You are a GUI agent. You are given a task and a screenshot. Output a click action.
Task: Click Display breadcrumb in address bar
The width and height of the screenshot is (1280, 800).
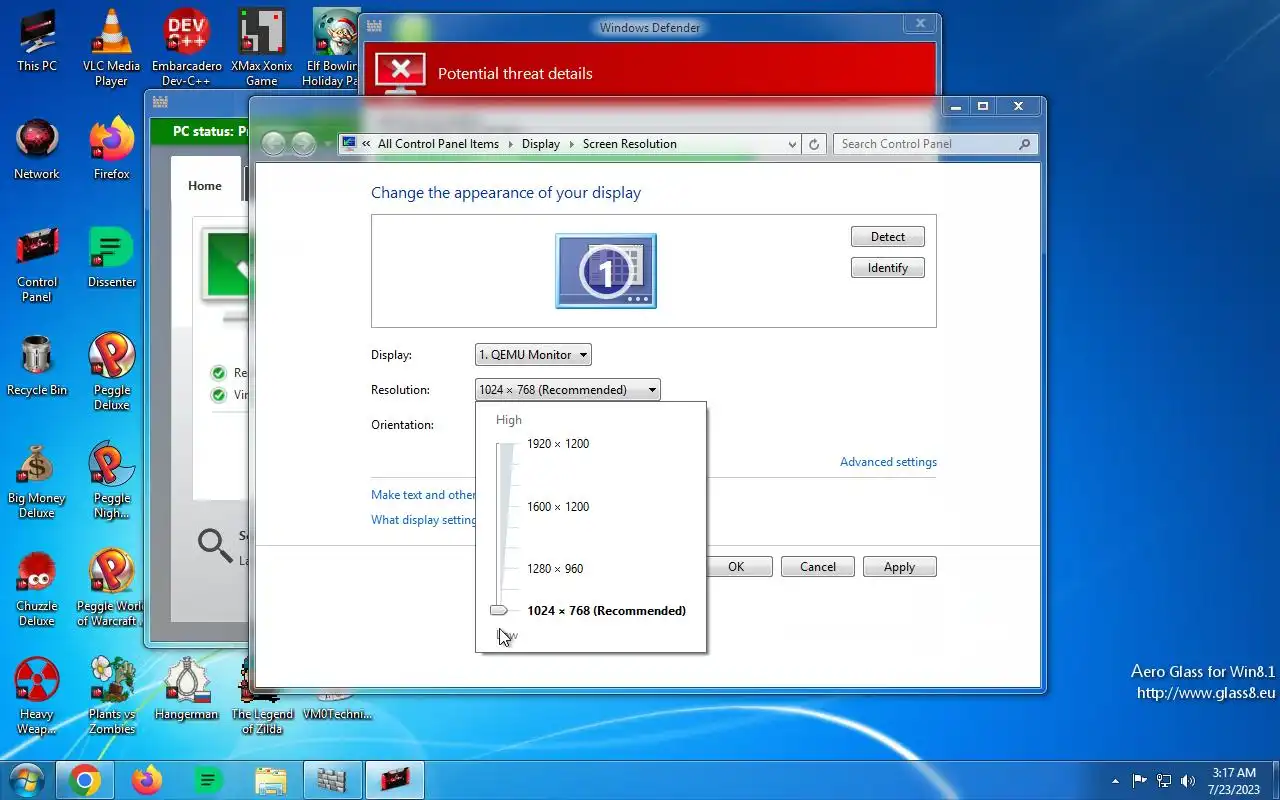point(541,144)
